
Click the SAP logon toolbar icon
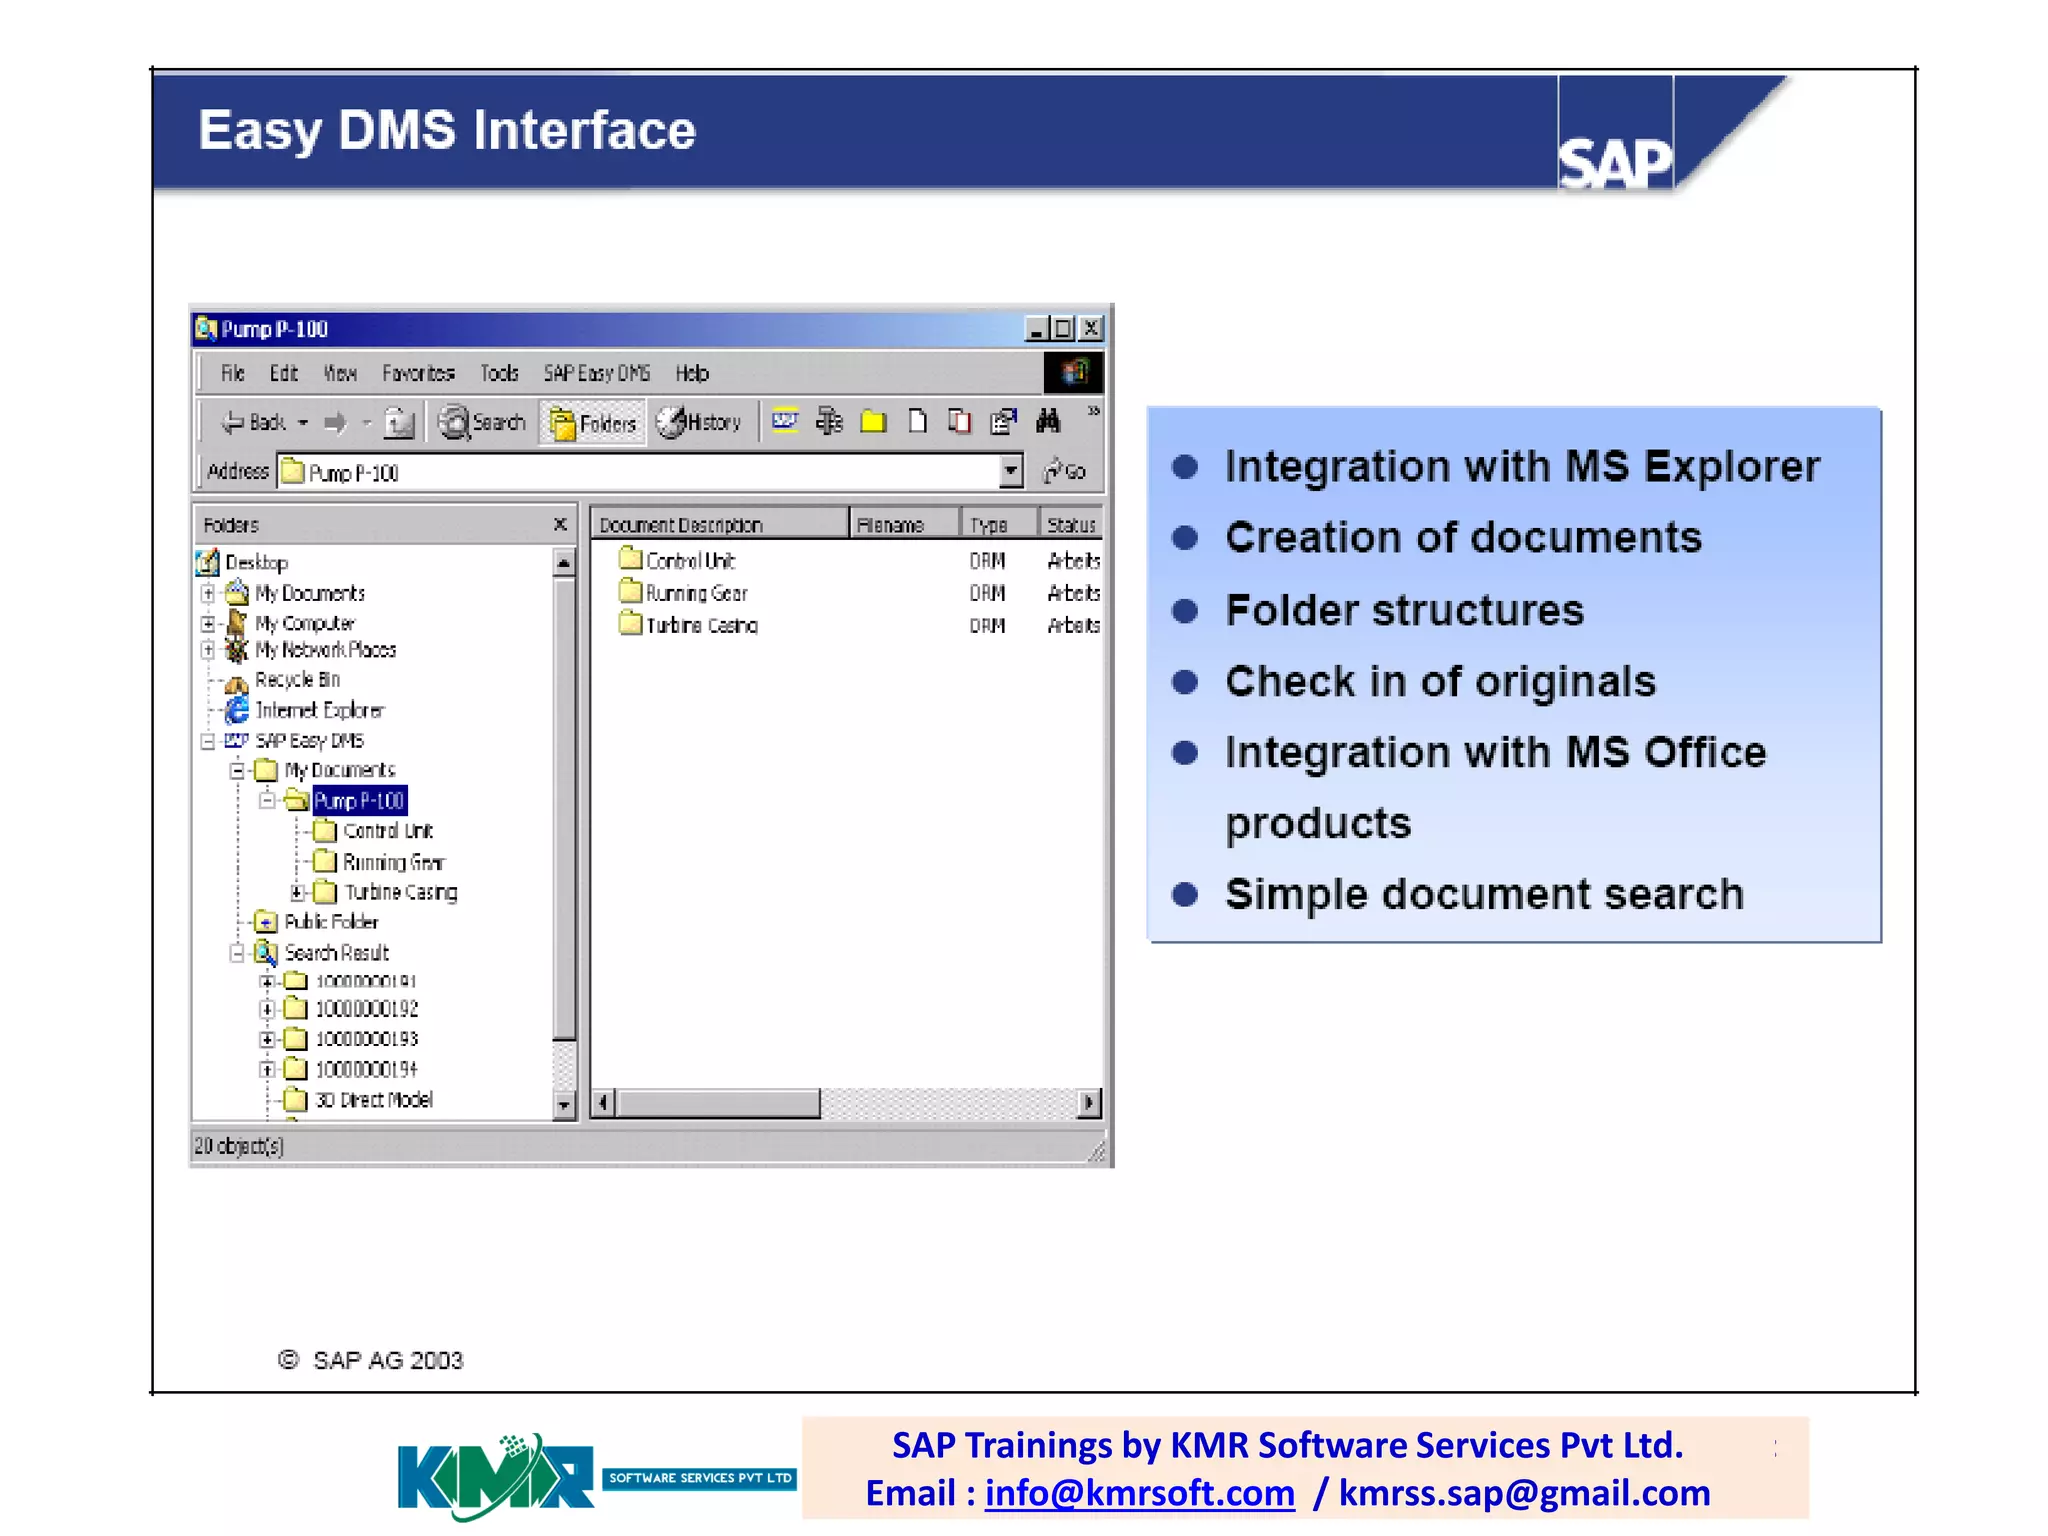[785, 421]
